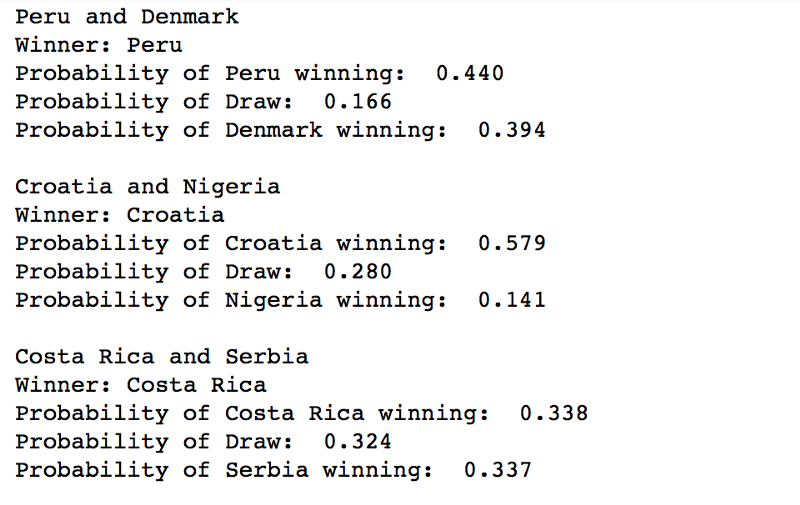800x505 pixels.
Task: Click the 'Peru and Denmark' heading line
Action: (127, 17)
